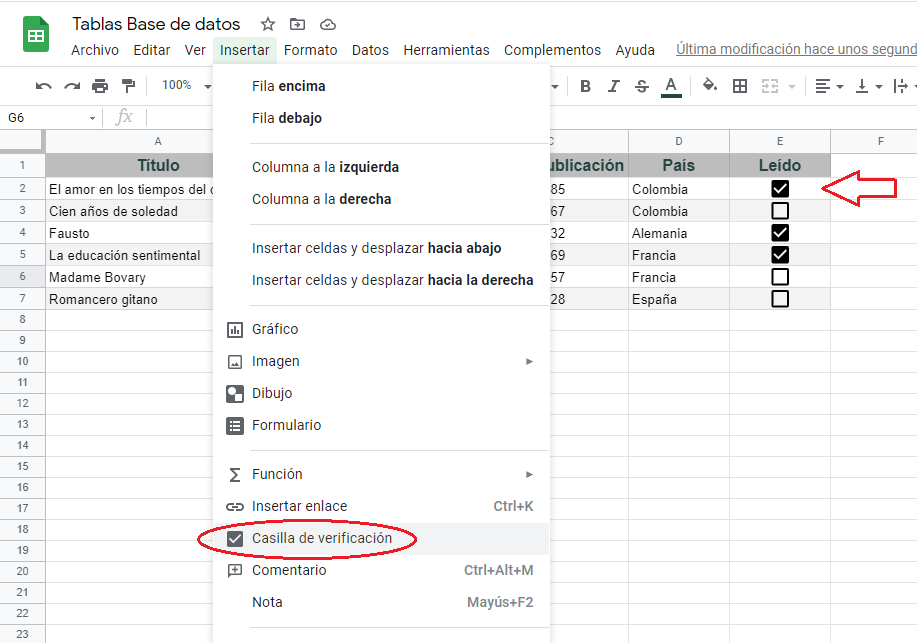Click the print icon
The height and width of the screenshot is (643, 917).
pyautogui.click(x=100, y=86)
